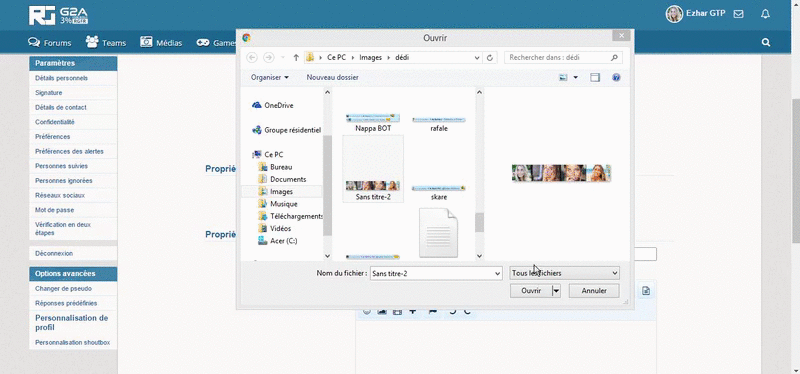Click Nouveau dossier in the dialog
This screenshot has width=800, height=374.
coord(332,78)
